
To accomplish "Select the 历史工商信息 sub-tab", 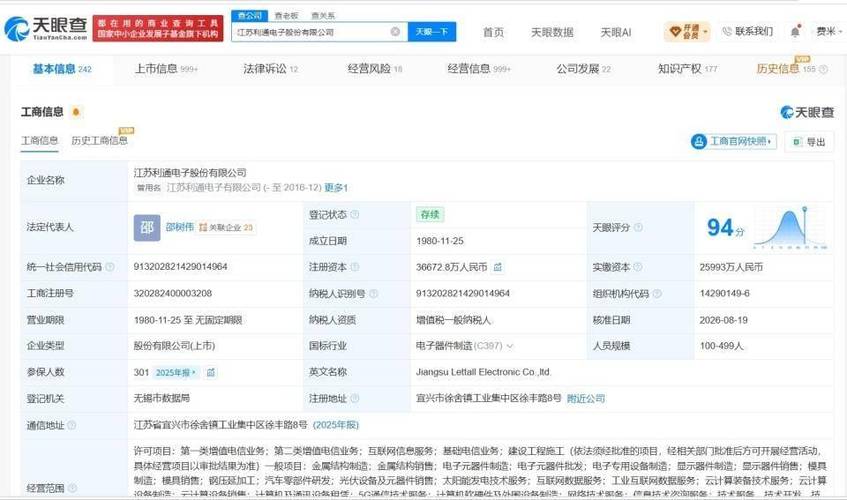I will 99,141.
